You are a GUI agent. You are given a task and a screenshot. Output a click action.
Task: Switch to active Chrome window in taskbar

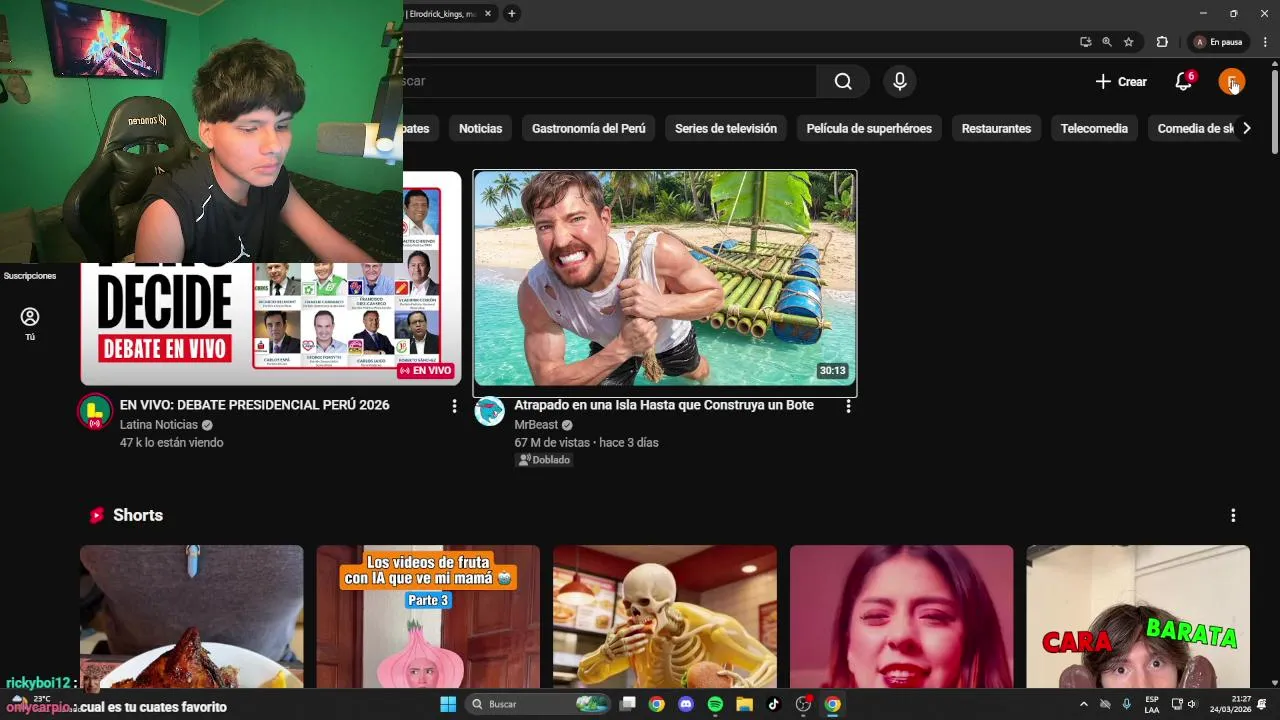tap(832, 704)
